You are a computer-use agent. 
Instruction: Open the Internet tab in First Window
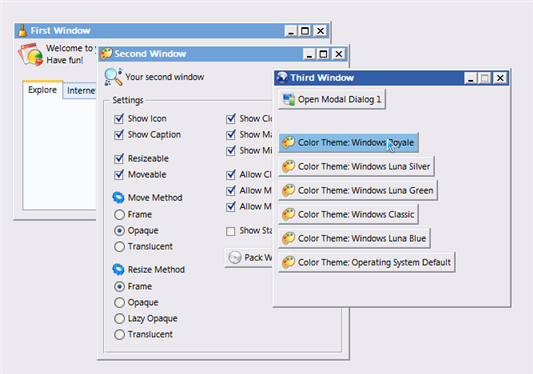(x=81, y=91)
